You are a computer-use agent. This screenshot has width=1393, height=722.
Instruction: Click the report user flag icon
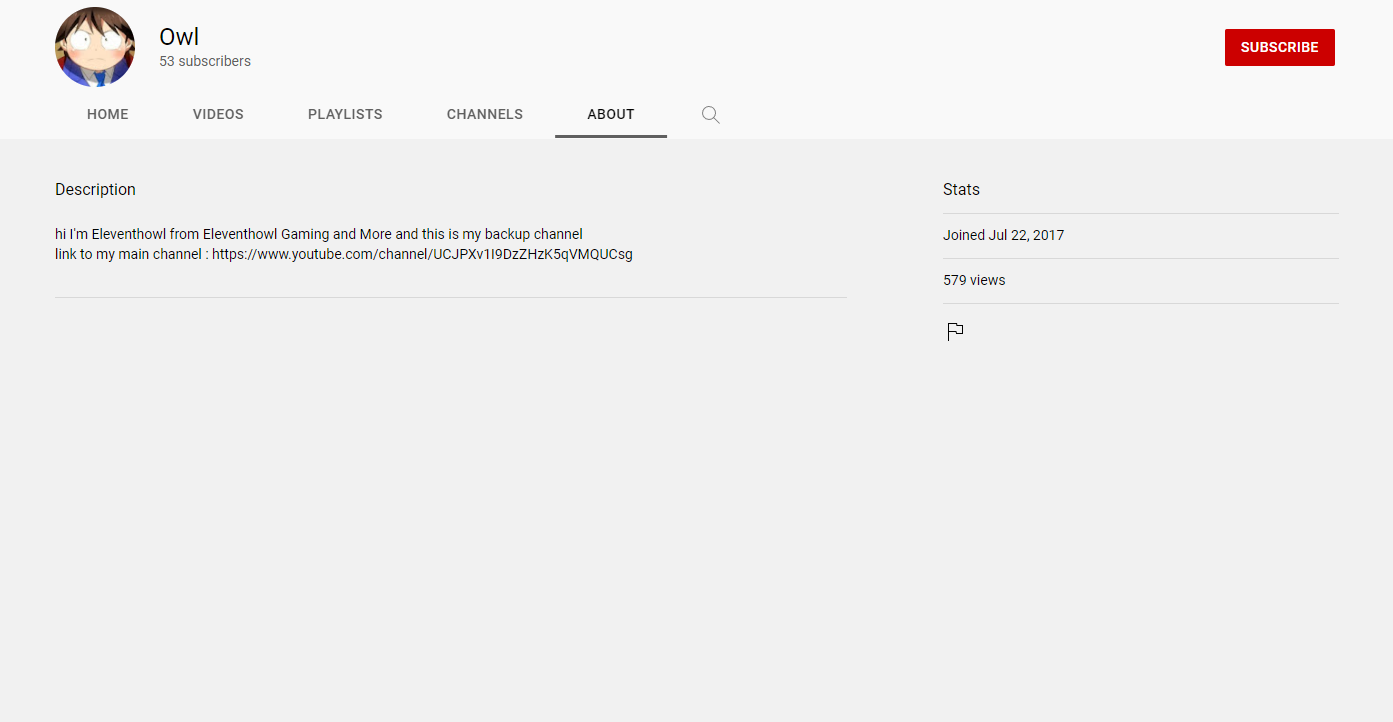click(x=955, y=331)
